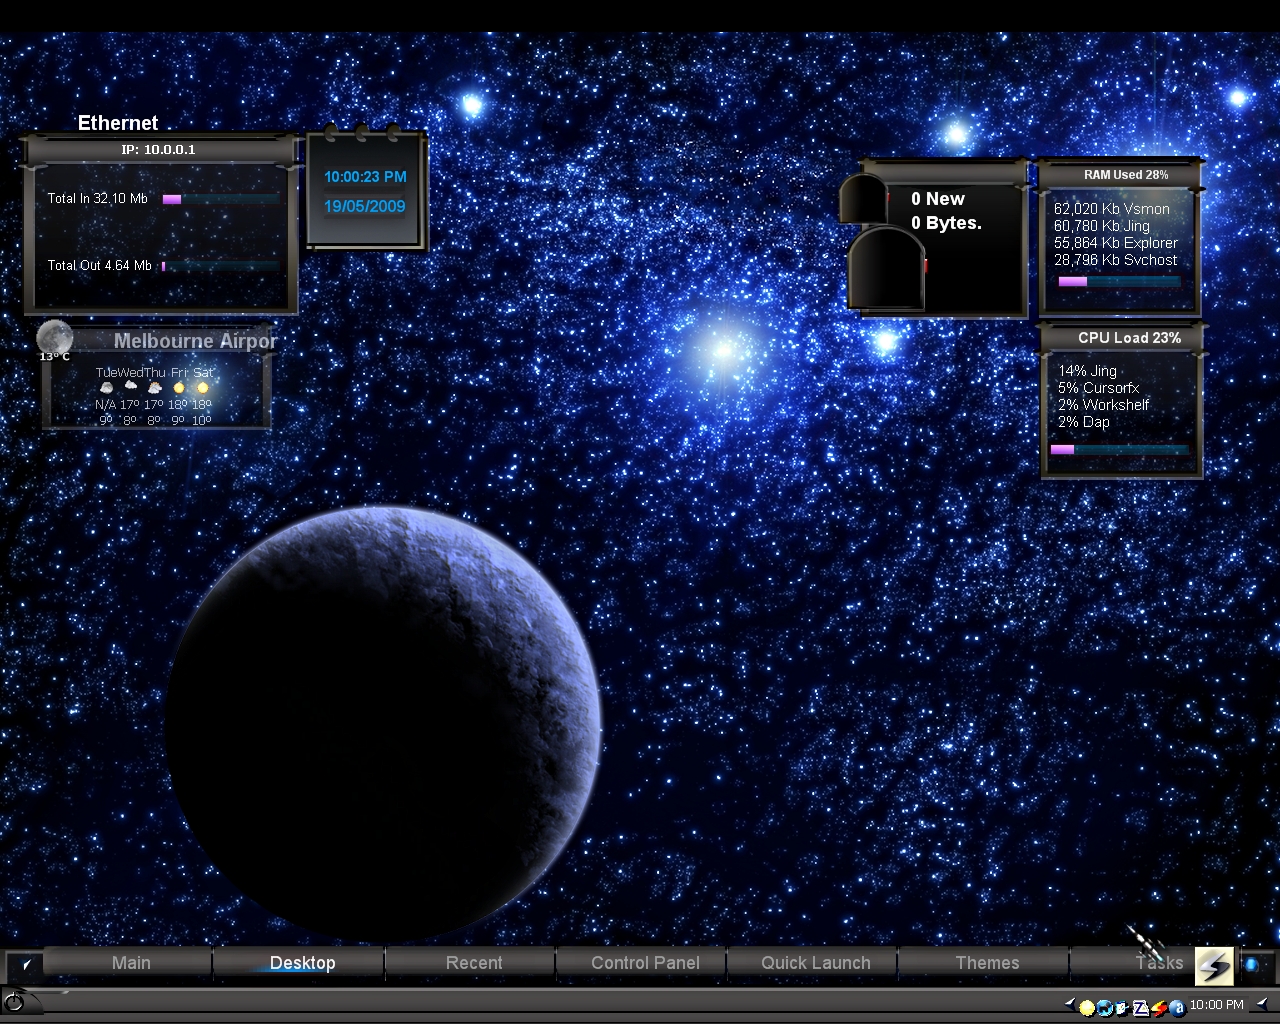The image size is (1280, 1024).
Task: Click the lightning bolt icon beside Tasks
Action: click(x=1214, y=966)
